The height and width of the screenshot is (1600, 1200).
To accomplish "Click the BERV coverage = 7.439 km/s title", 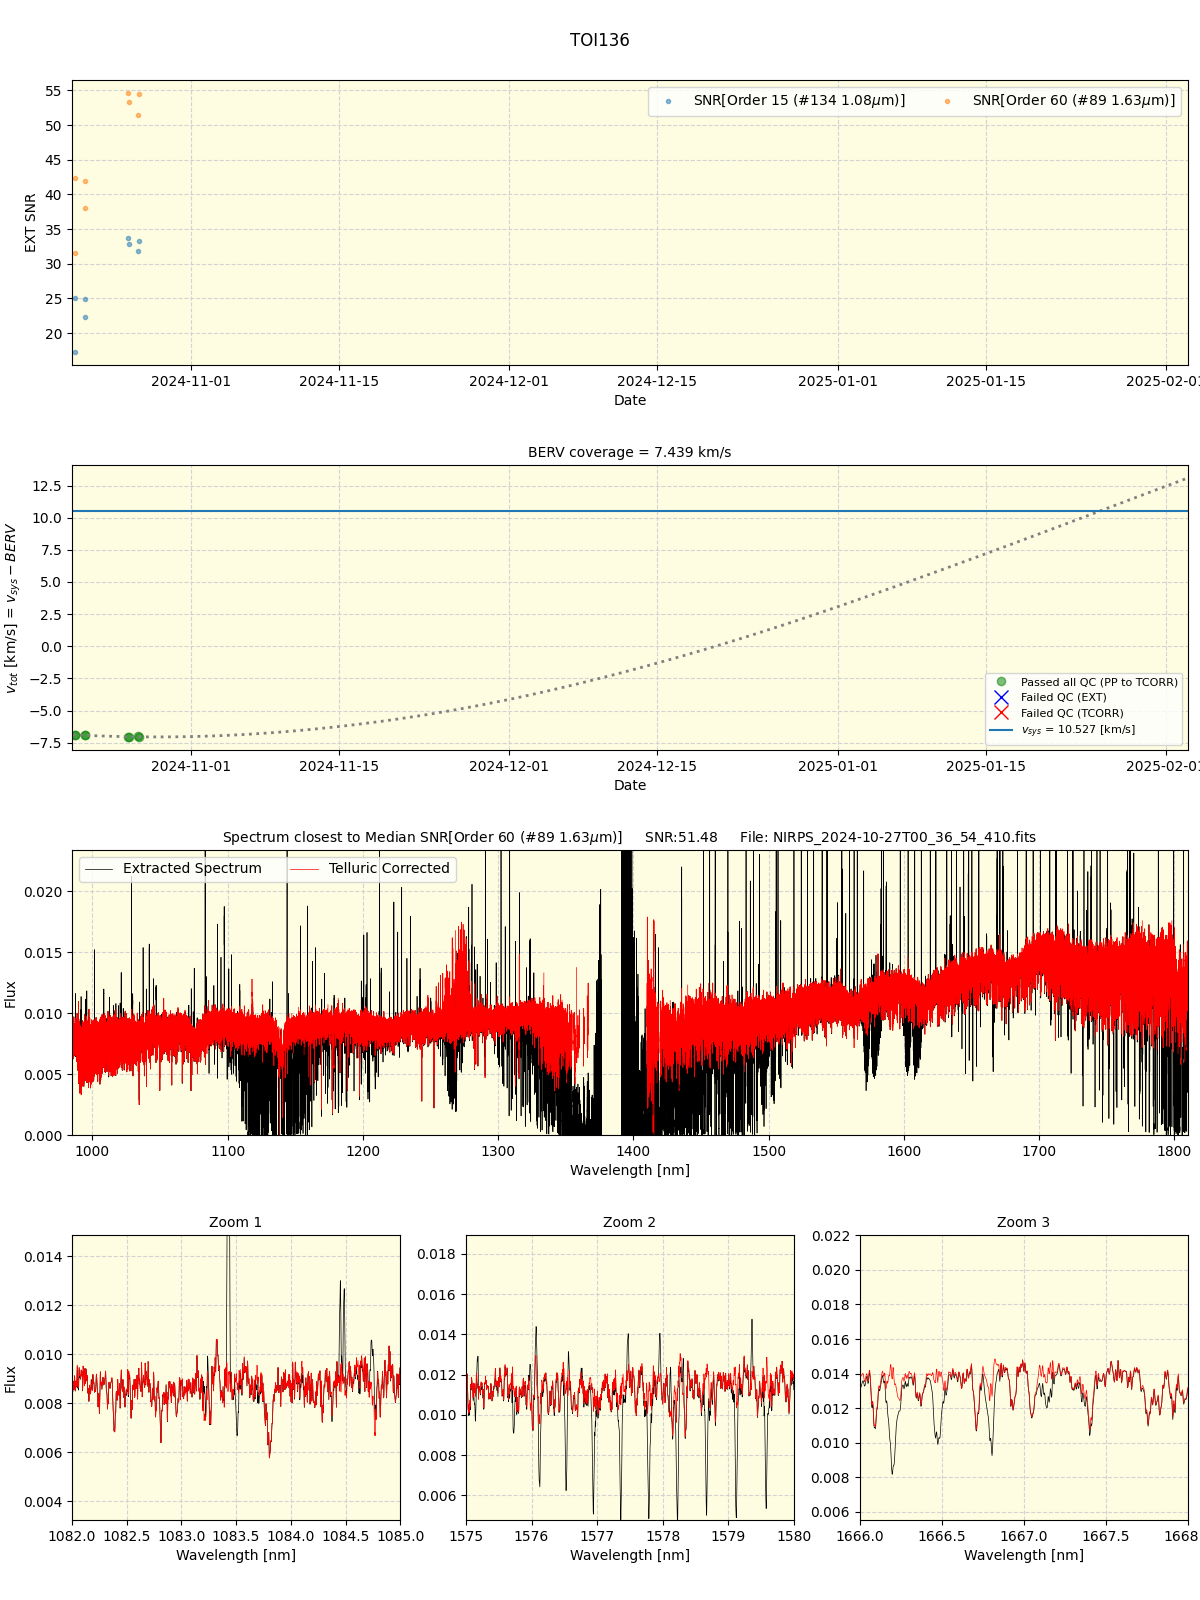I will 629,452.
